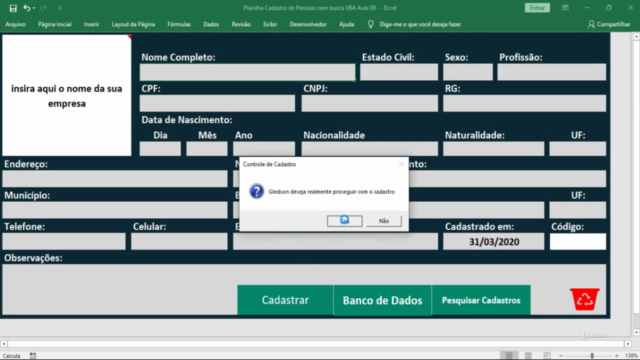This screenshot has width=640, height=360.
Task: Click the CNPJ input field
Action: [369, 103]
